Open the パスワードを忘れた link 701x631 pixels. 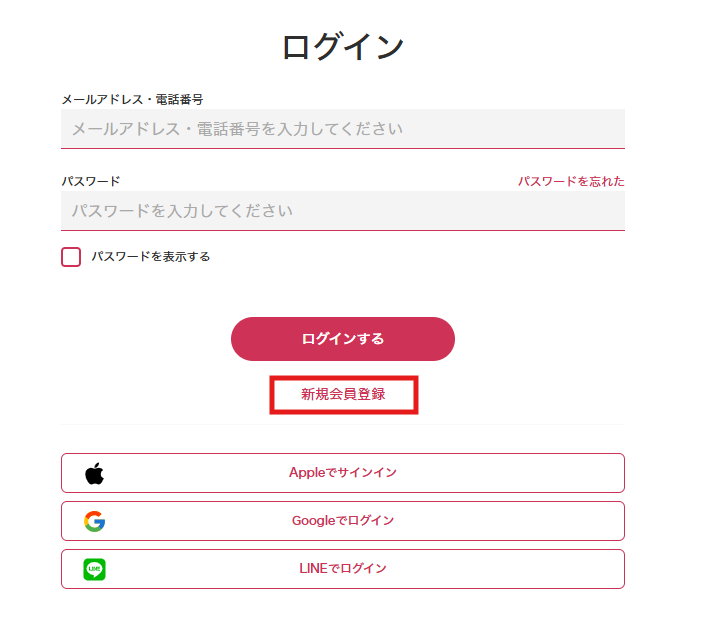(570, 181)
